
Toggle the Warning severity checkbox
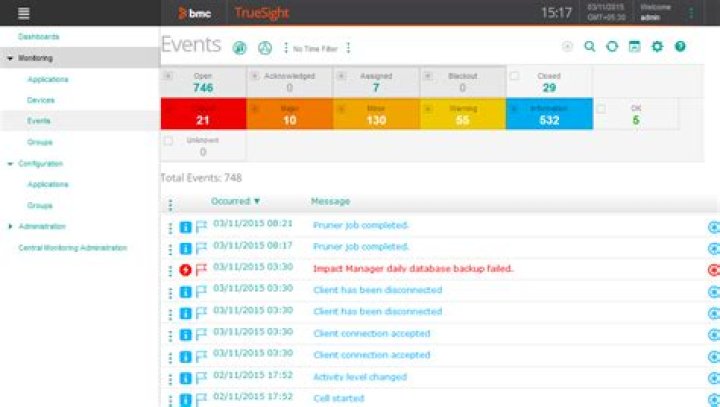click(x=428, y=109)
